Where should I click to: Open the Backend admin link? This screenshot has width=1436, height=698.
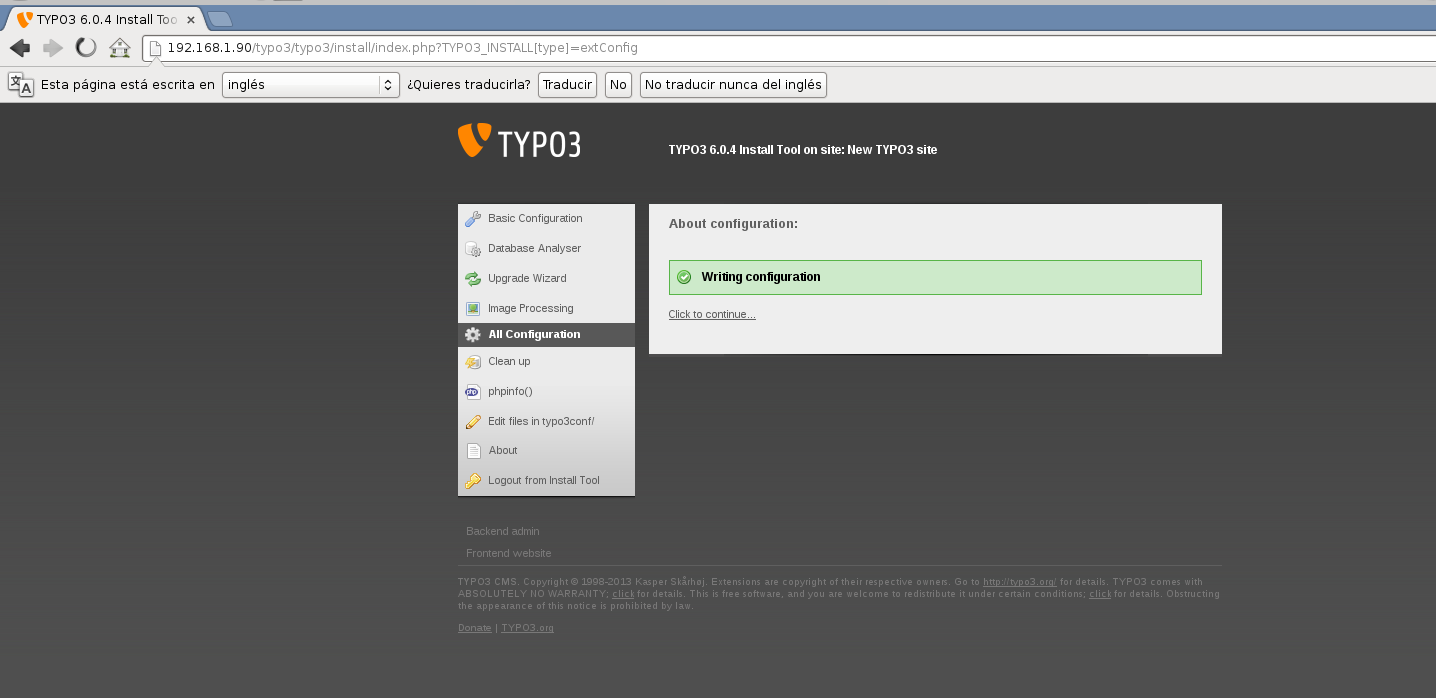tap(502, 532)
